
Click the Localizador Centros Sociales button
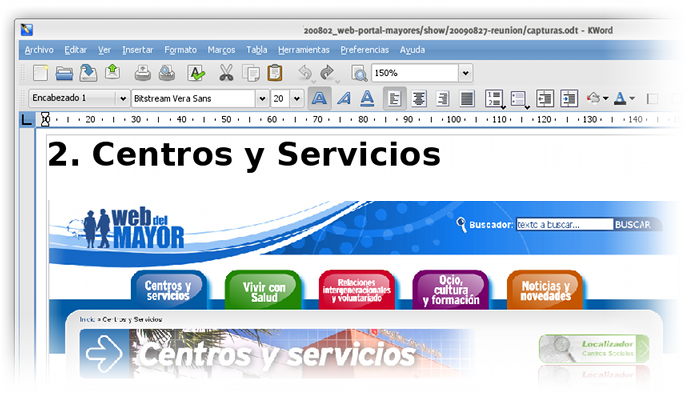point(594,348)
